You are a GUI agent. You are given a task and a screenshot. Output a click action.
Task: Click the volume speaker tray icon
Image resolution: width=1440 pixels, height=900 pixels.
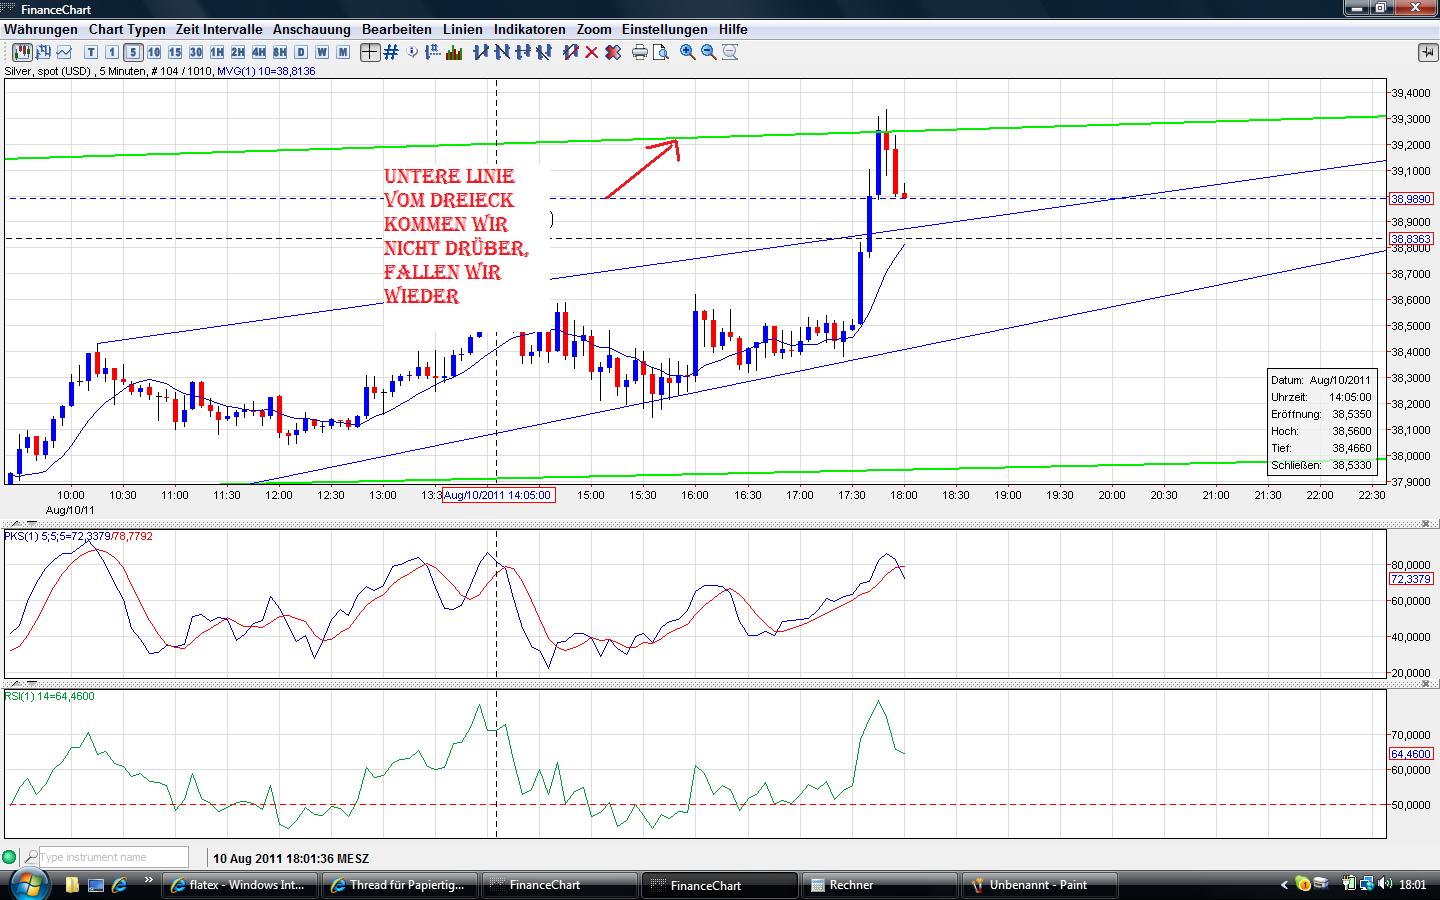click(1385, 884)
